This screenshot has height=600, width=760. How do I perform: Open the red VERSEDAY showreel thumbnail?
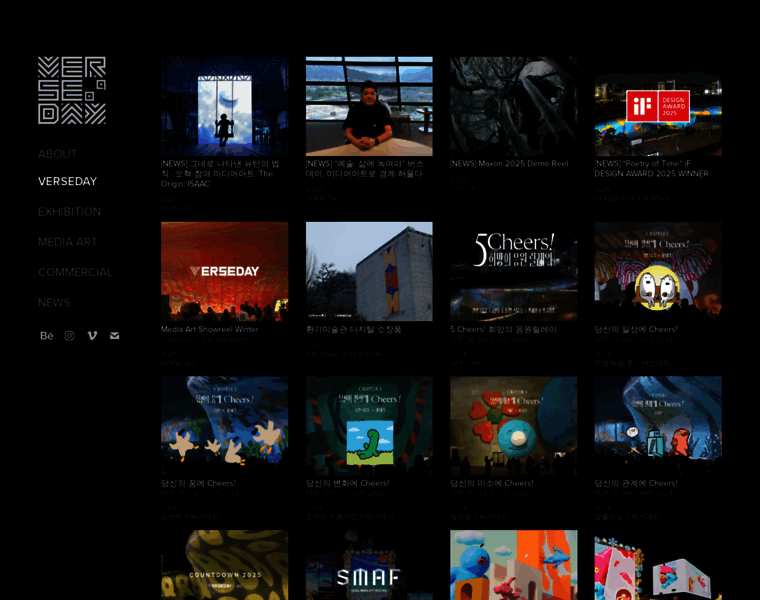(224, 271)
